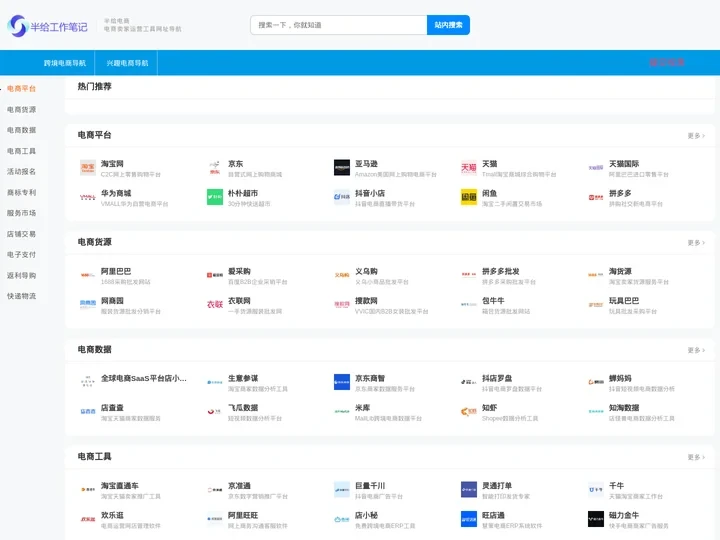
Task: Open the 巨量千川 icon
Action: [x=342, y=490]
